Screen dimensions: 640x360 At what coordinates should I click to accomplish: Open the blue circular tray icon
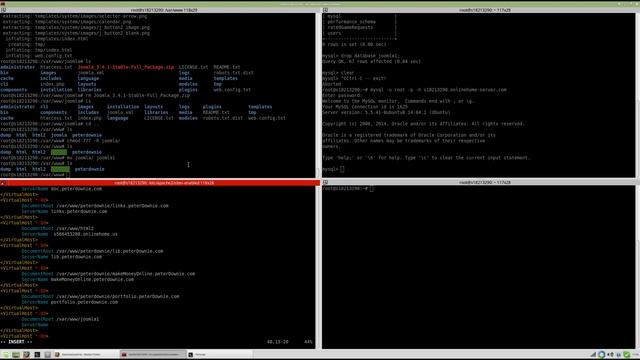pos(602,355)
